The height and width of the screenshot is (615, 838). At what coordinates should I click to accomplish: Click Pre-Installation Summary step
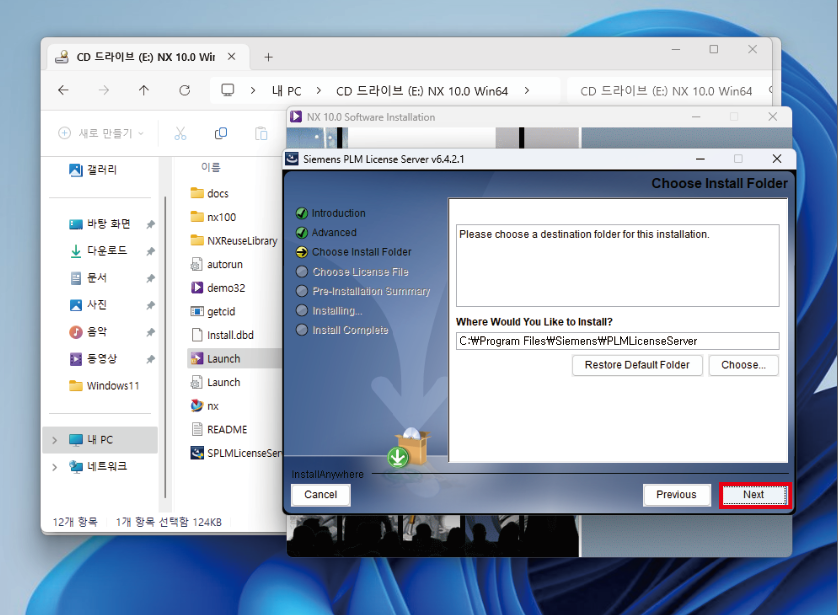click(x=371, y=291)
